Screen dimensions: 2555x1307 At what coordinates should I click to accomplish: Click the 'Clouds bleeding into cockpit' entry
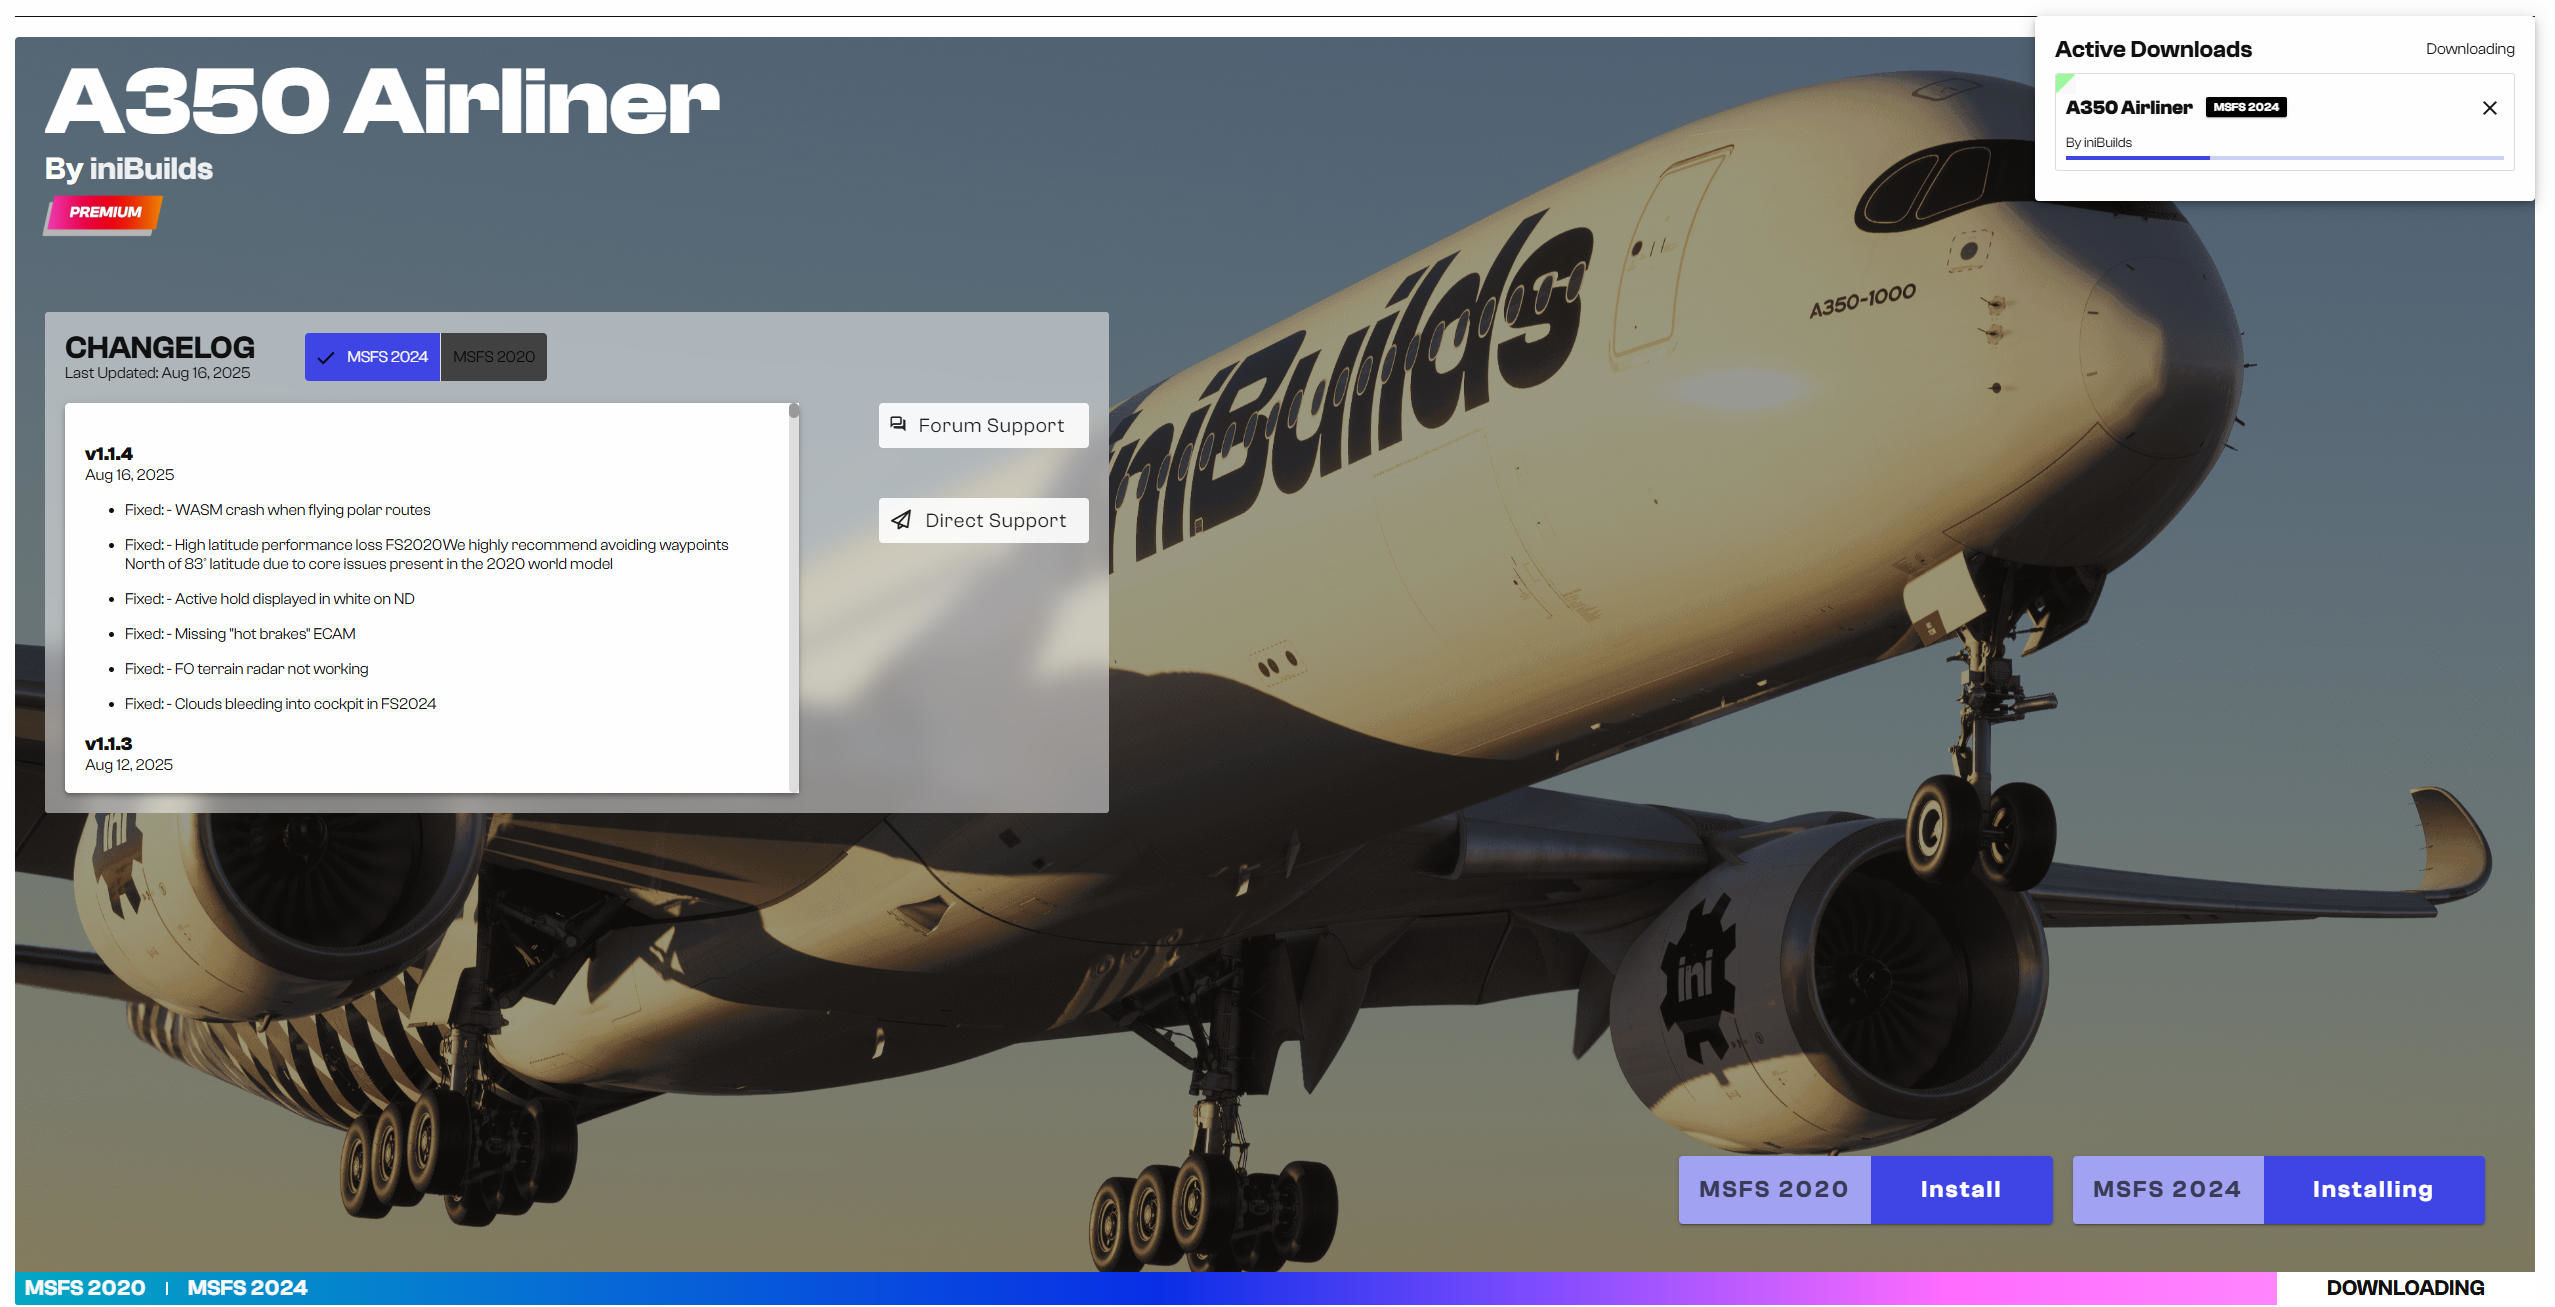pos(281,704)
